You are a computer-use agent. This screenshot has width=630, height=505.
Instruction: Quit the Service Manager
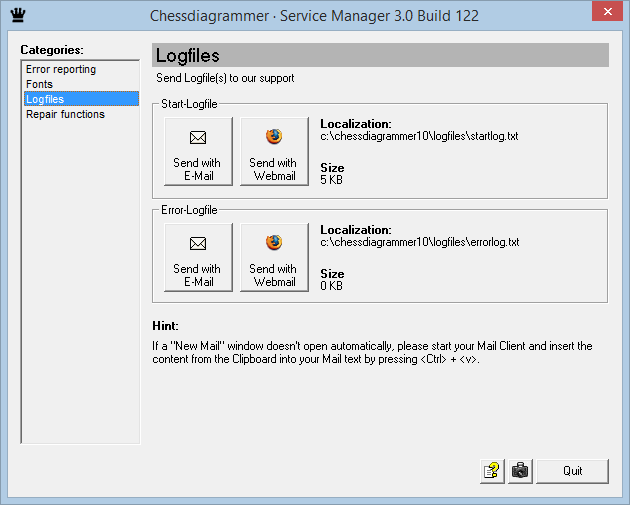(x=572, y=471)
